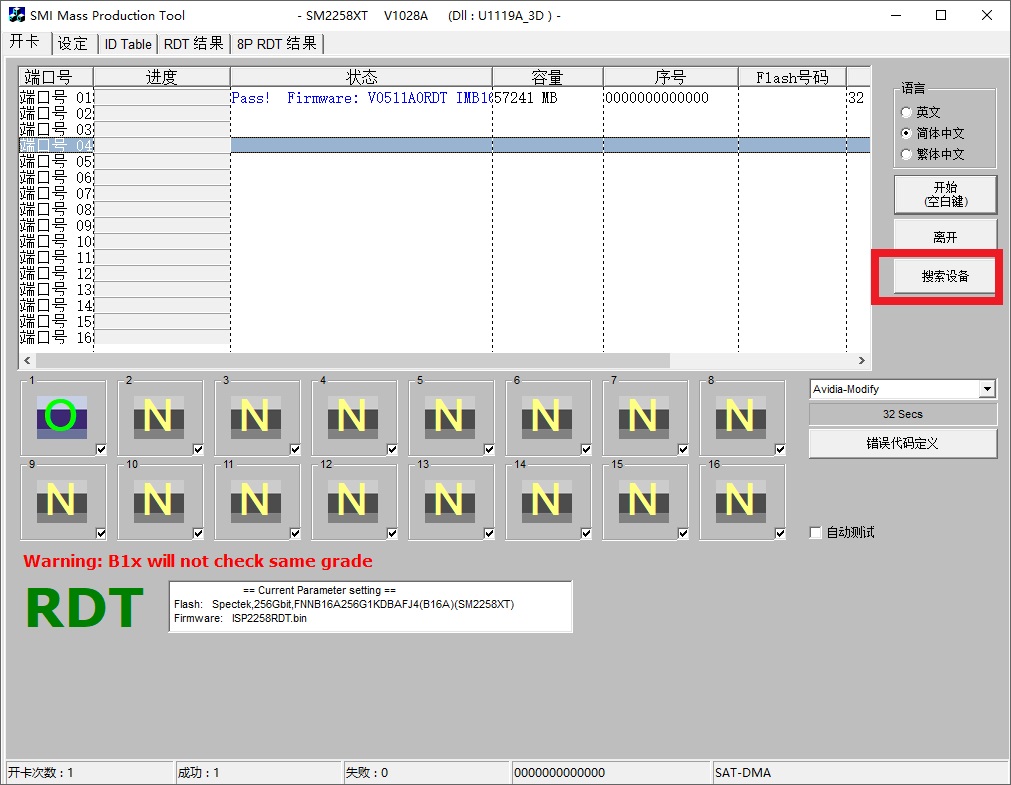Click the 搜索设备 button
The height and width of the screenshot is (785, 1011).
tap(944, 276)
